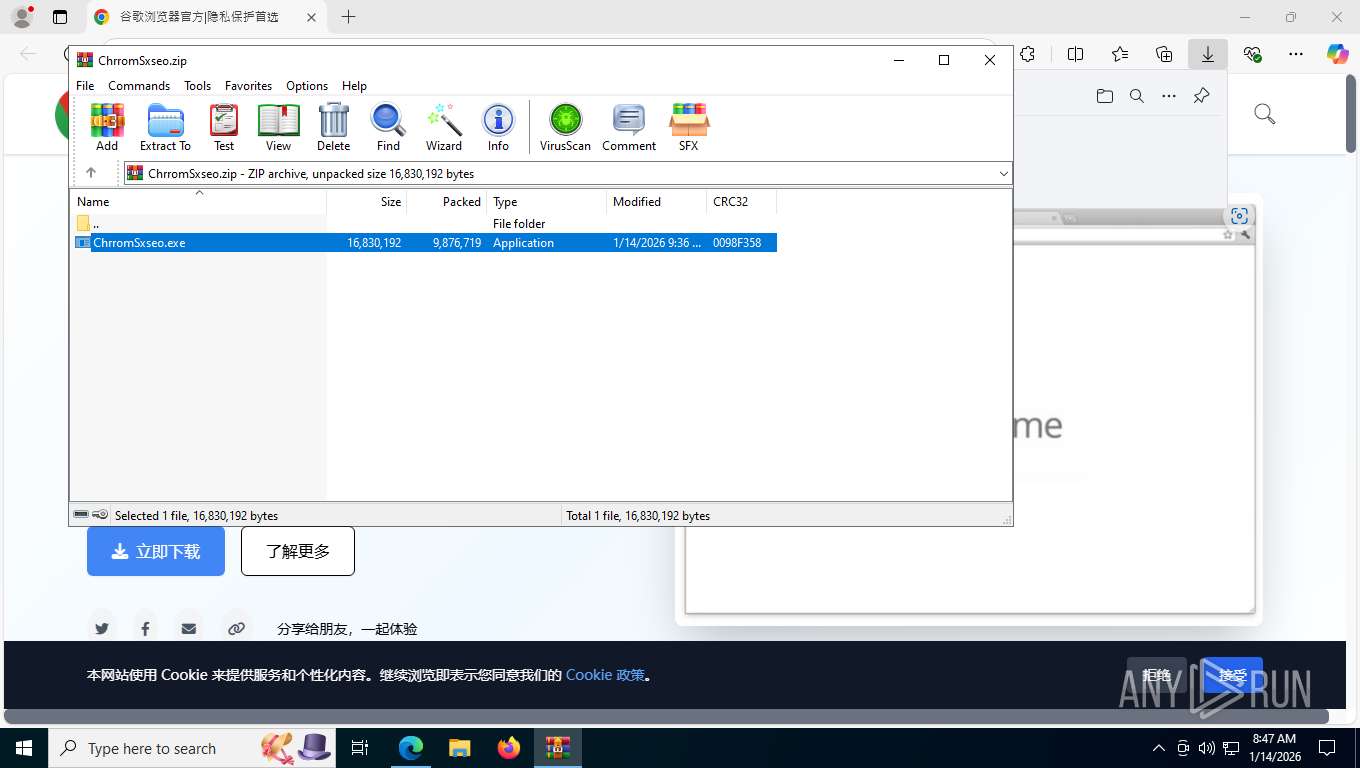Viewport: 1360px width, 768px height.
Task: Open the Commands menu
Action: click(x=139, y=86)
